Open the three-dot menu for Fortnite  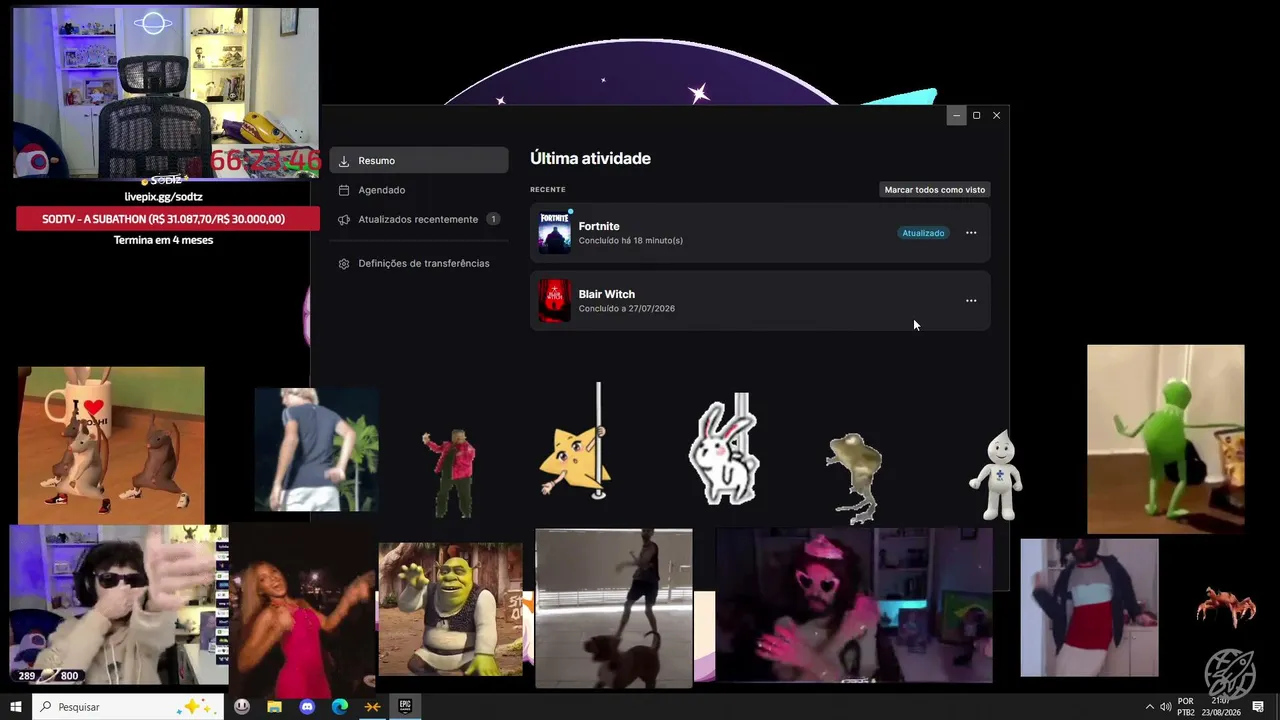tap(971, 233)
